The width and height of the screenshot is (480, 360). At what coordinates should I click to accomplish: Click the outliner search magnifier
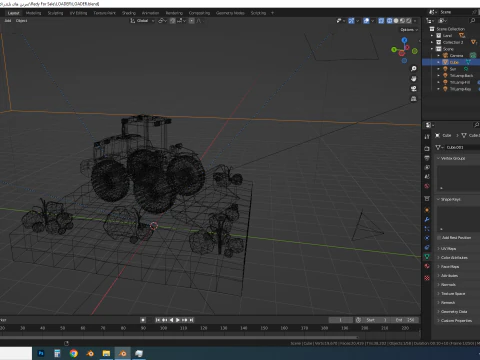coord(472,21)
